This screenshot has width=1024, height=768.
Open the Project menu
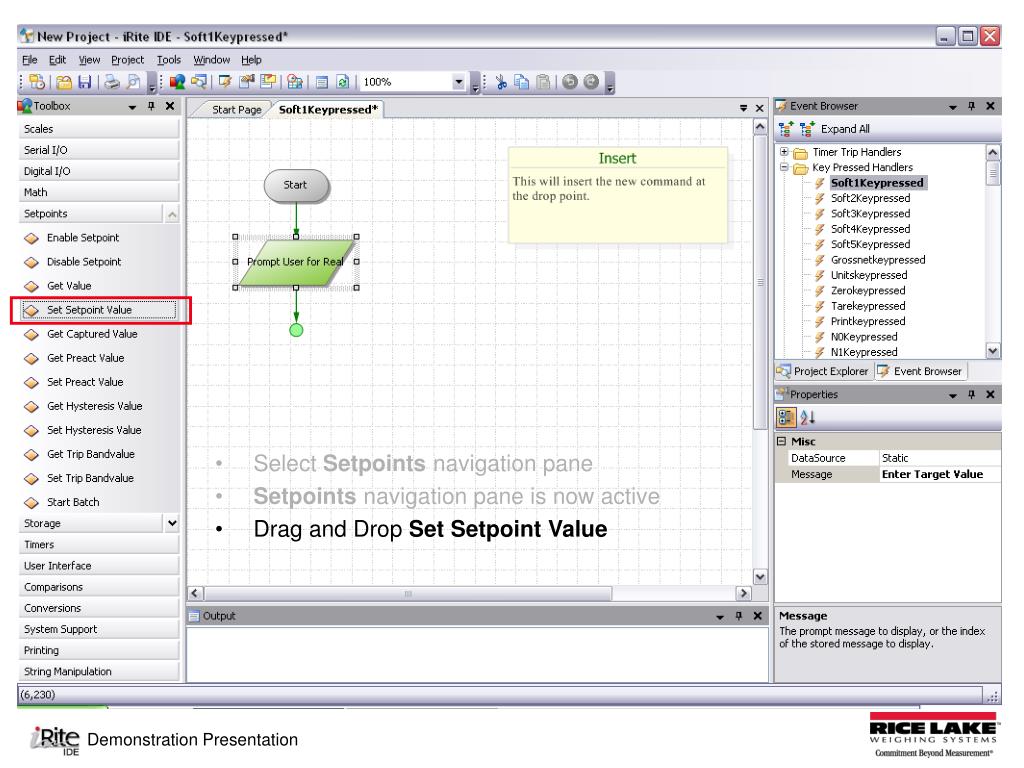click(x=127, y=59)
